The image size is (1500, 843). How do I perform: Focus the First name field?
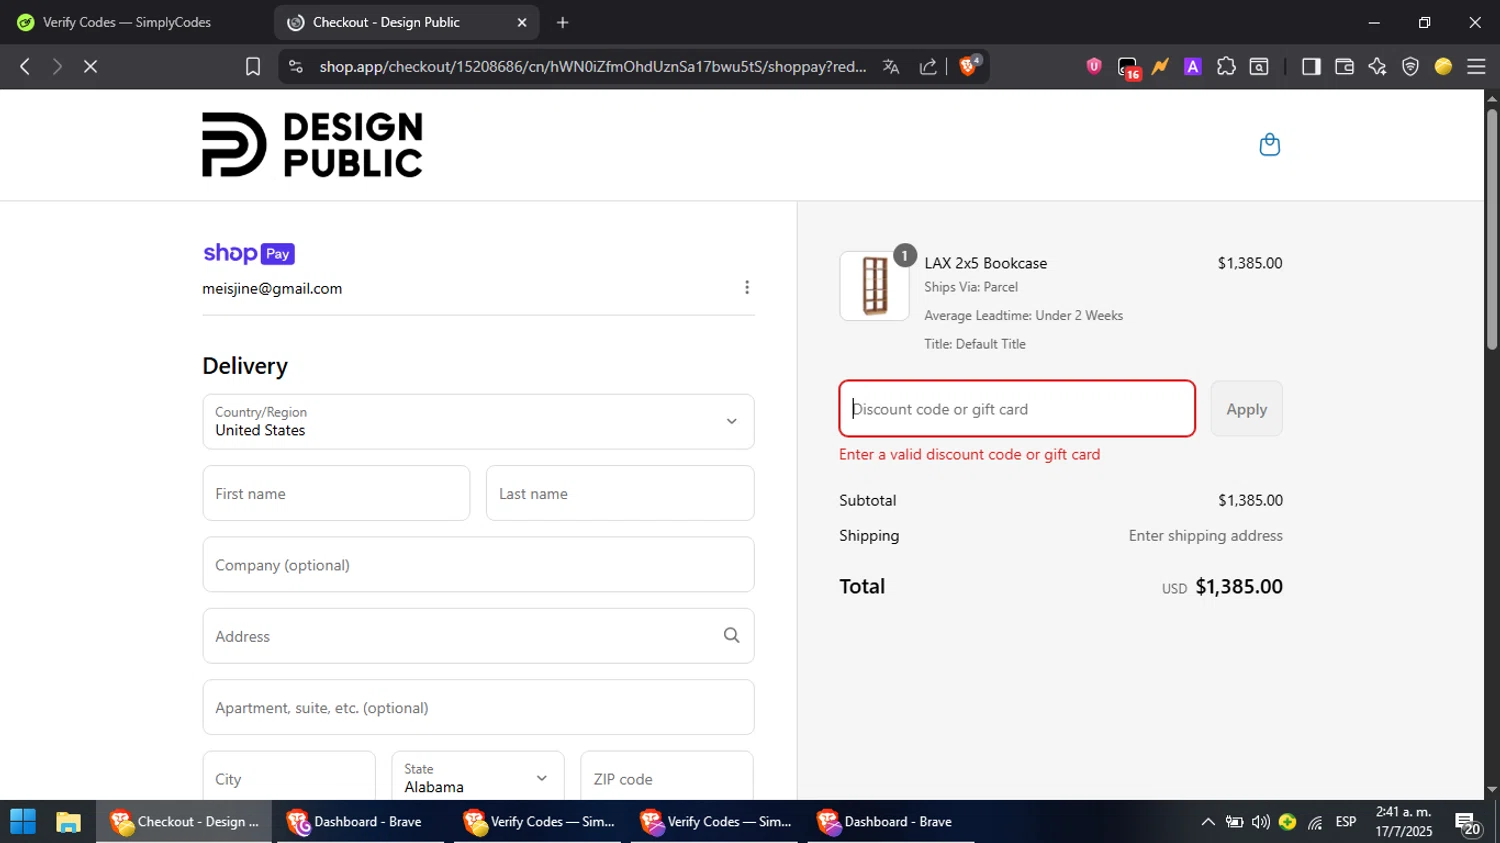point(336,493)
